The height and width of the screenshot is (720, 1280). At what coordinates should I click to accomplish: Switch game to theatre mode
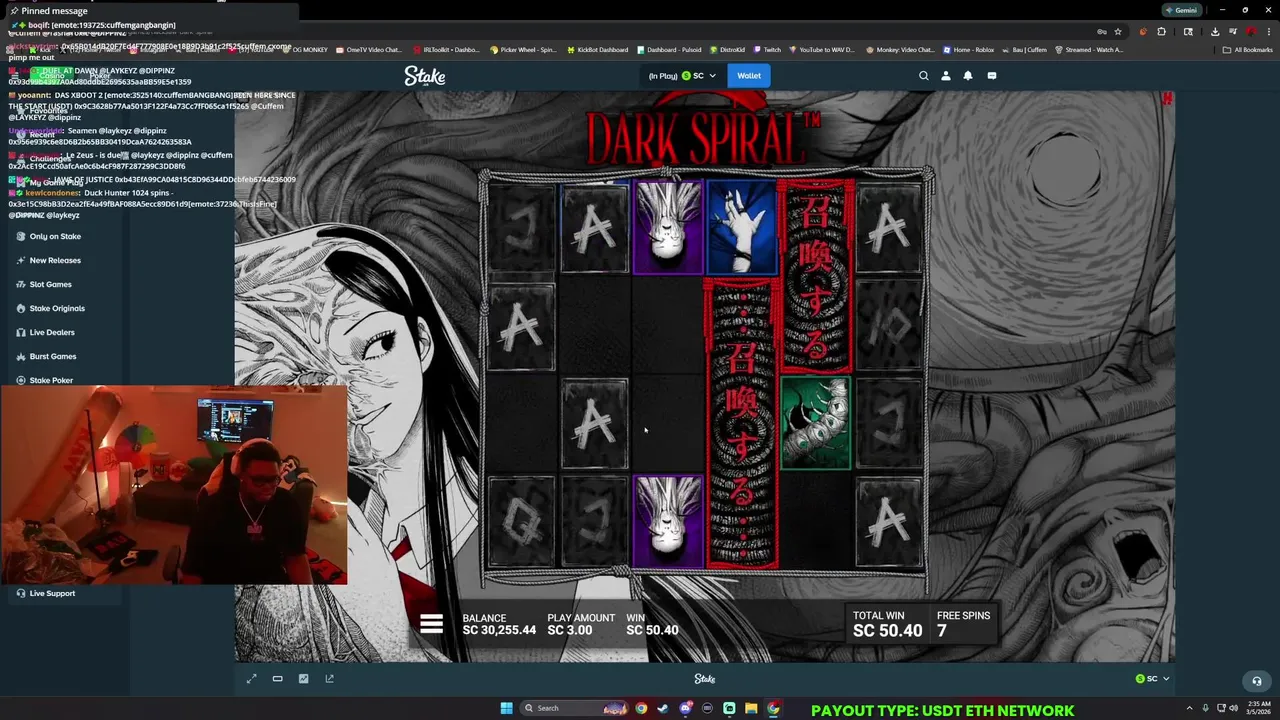(277, 678)
